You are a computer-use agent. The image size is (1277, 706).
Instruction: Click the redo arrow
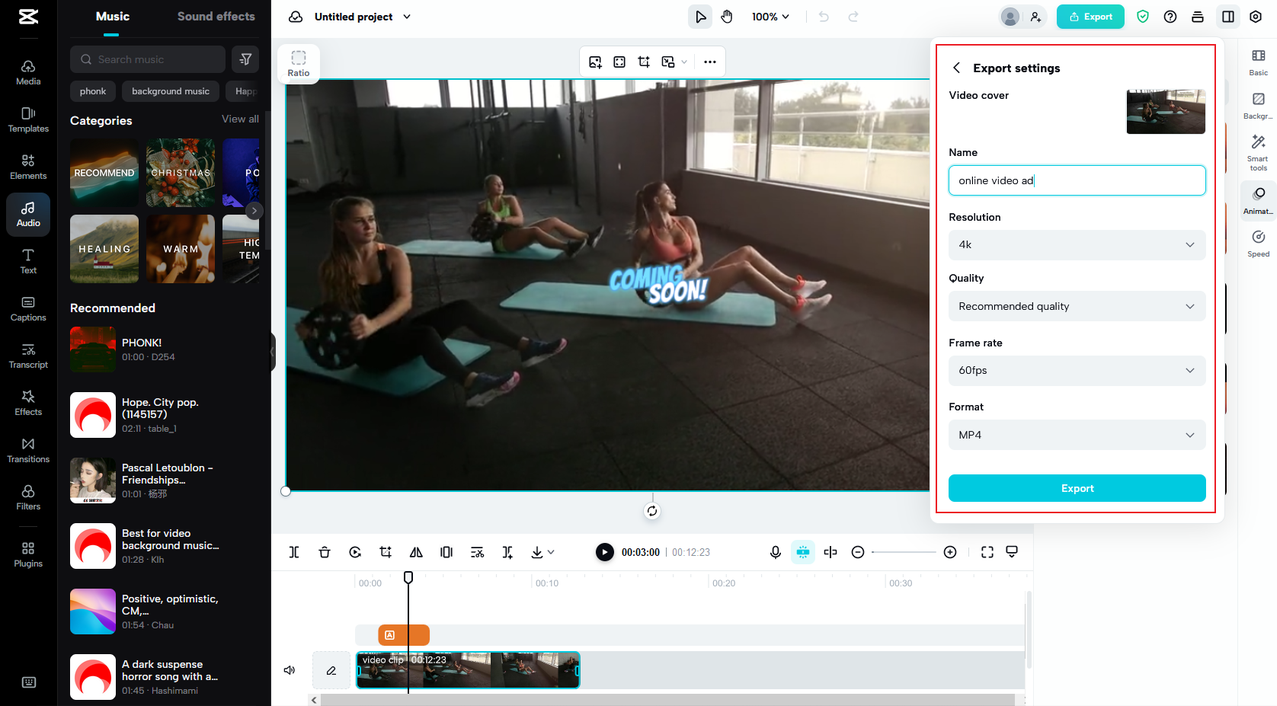click(853, 16)
